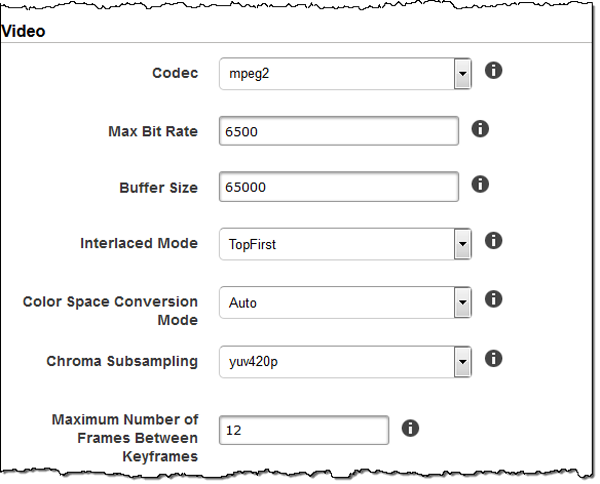The width and height of the screenshot is (600, 484).
Task: Open the Codec dropdown showing mpeg2
Action: coord(345,73)
